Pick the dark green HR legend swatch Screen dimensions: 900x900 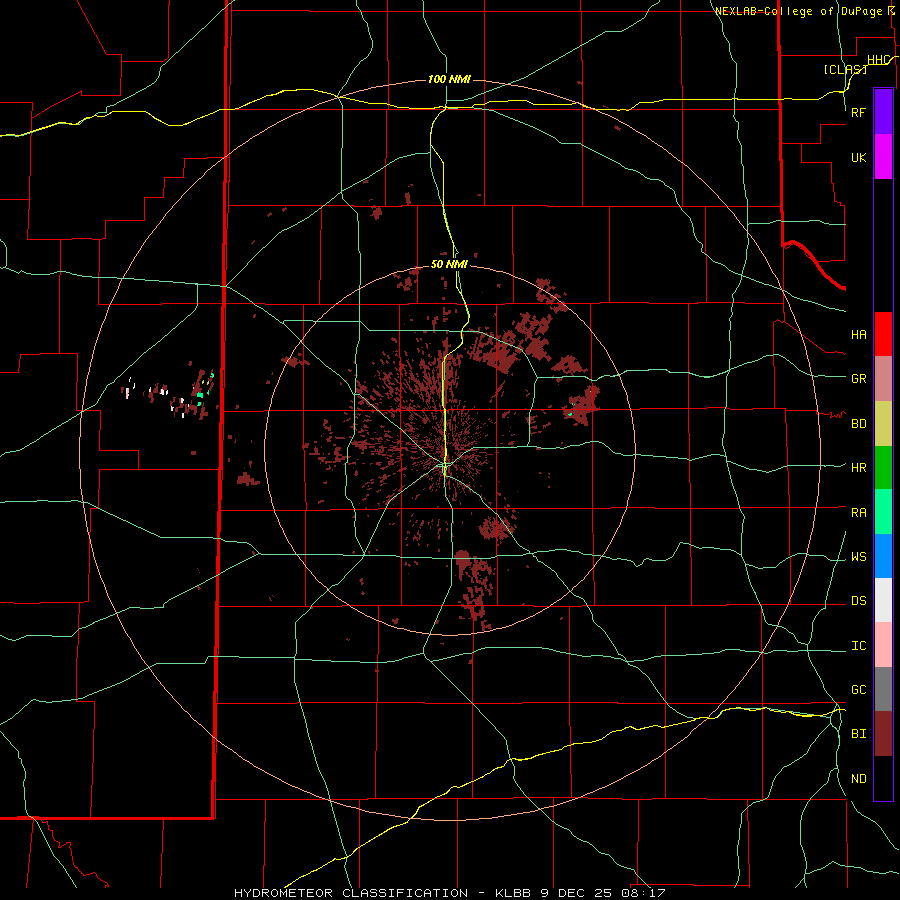click(883, 468)
